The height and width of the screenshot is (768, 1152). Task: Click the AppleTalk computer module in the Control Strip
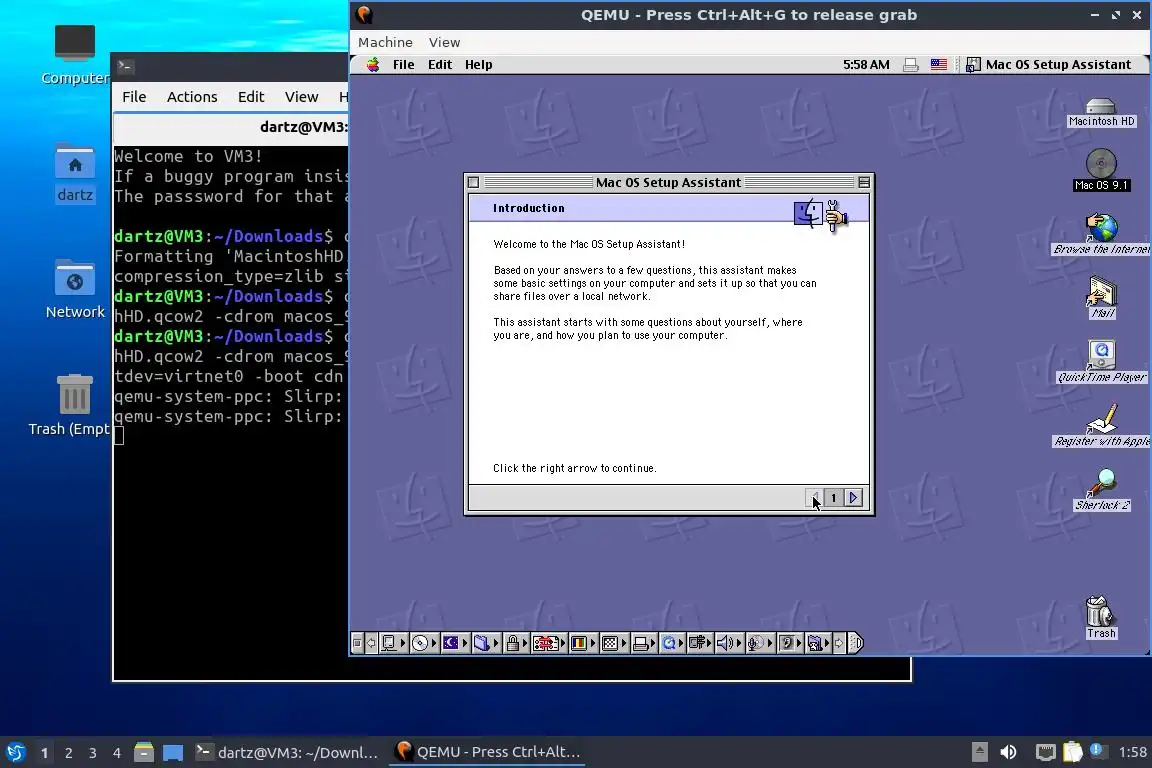click(393, 643)
